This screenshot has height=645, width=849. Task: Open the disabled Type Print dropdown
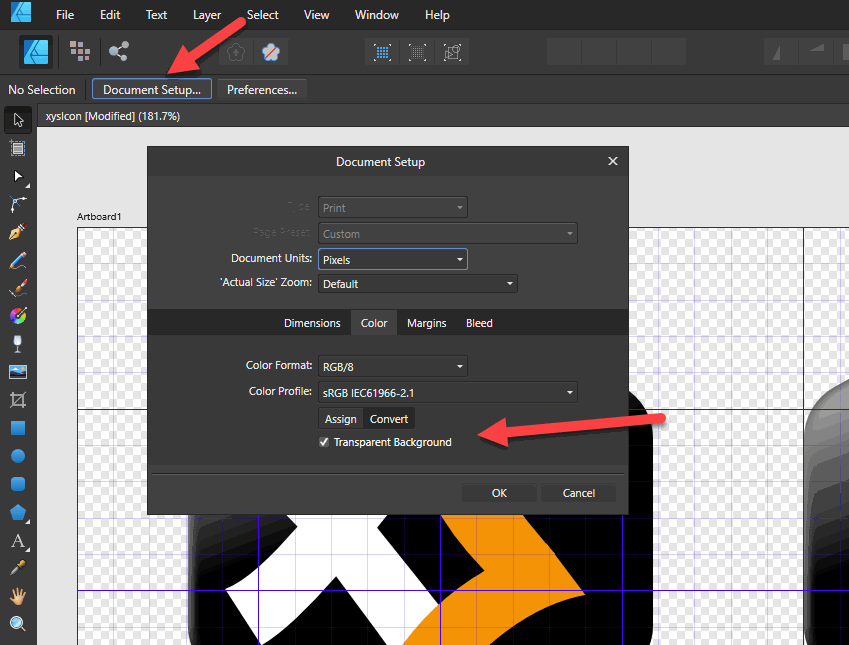coord(393,207)
